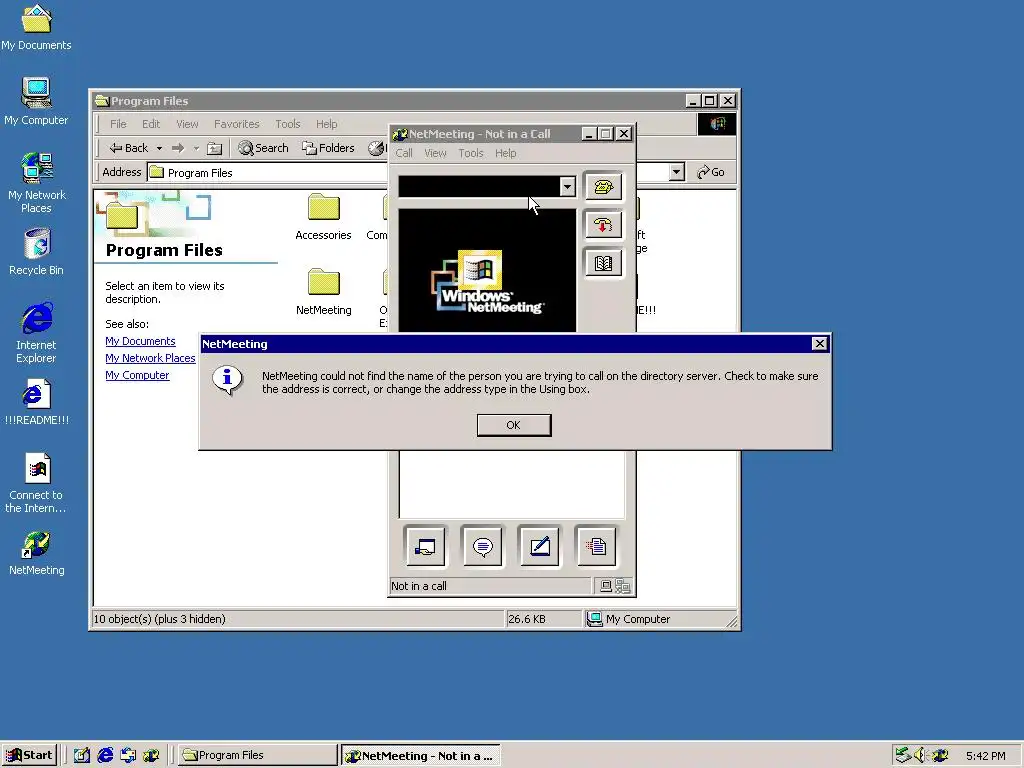Open the Edit menu in Program Files window

click(x=151, y=124)
